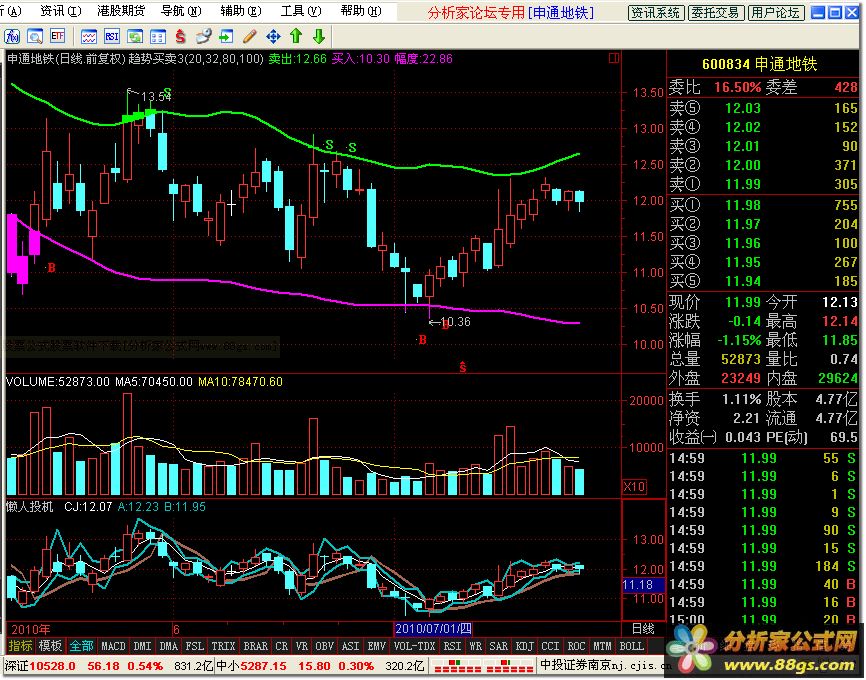Viewport: 866px width, 680px height.
Task: Click the wavy lines chart window icon
Action: click(89, 36)
